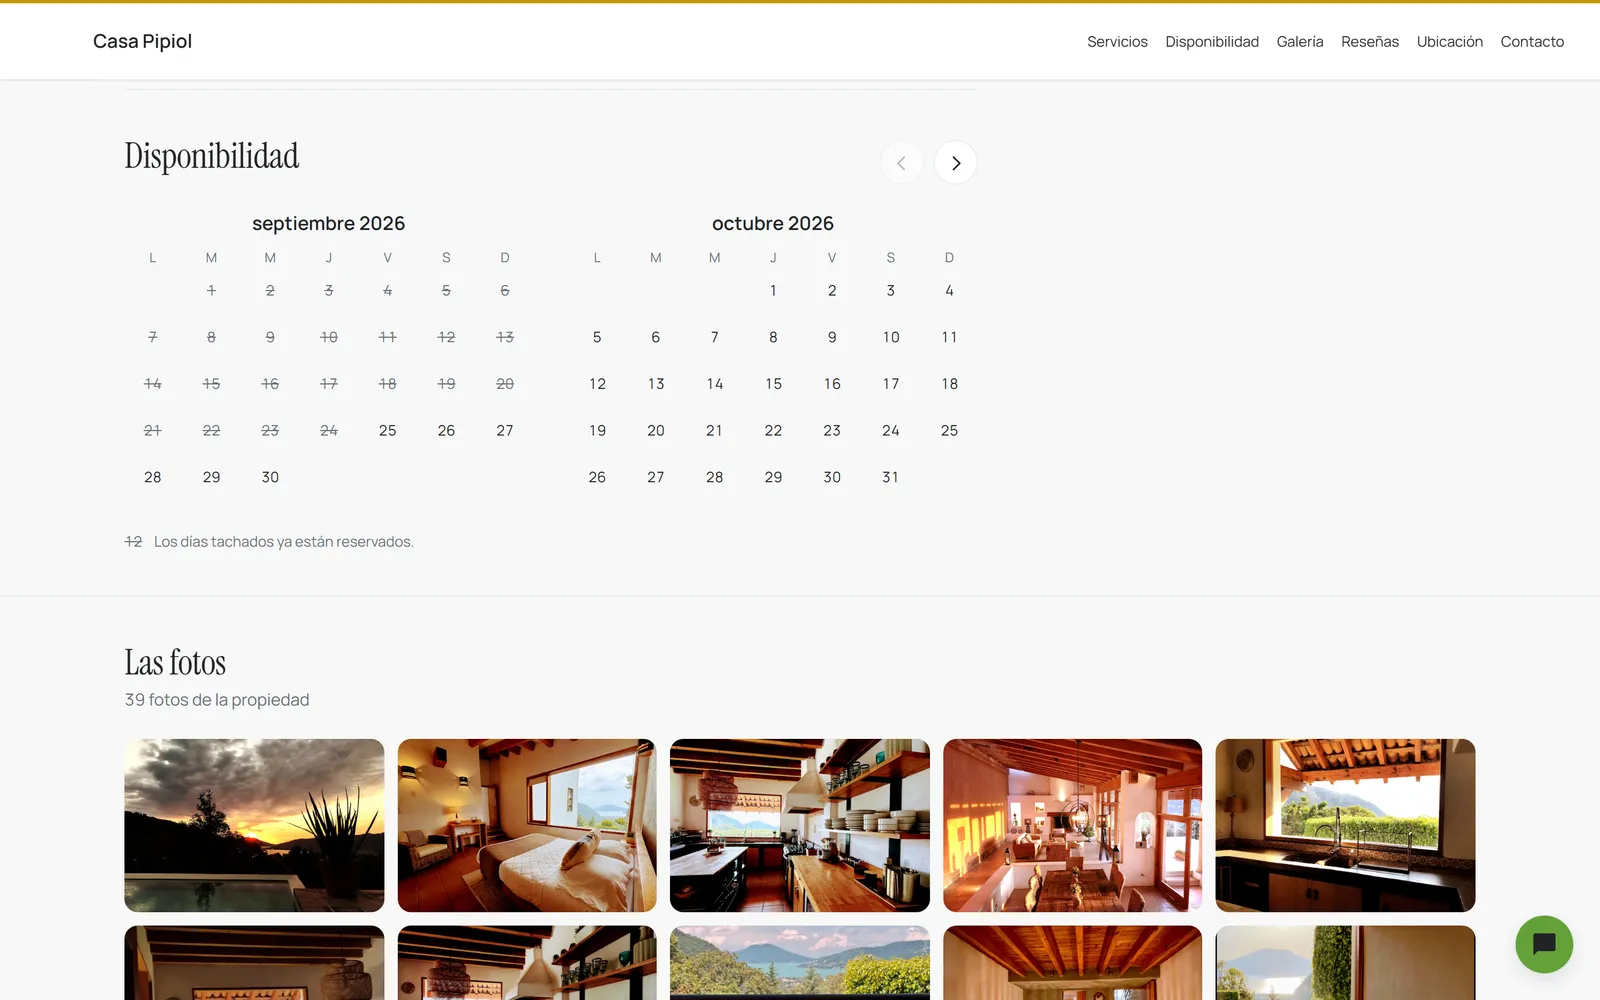Select October 18 in the calendar
1600x1000 pixels.
pyautogui.click(x=949, y=384)
